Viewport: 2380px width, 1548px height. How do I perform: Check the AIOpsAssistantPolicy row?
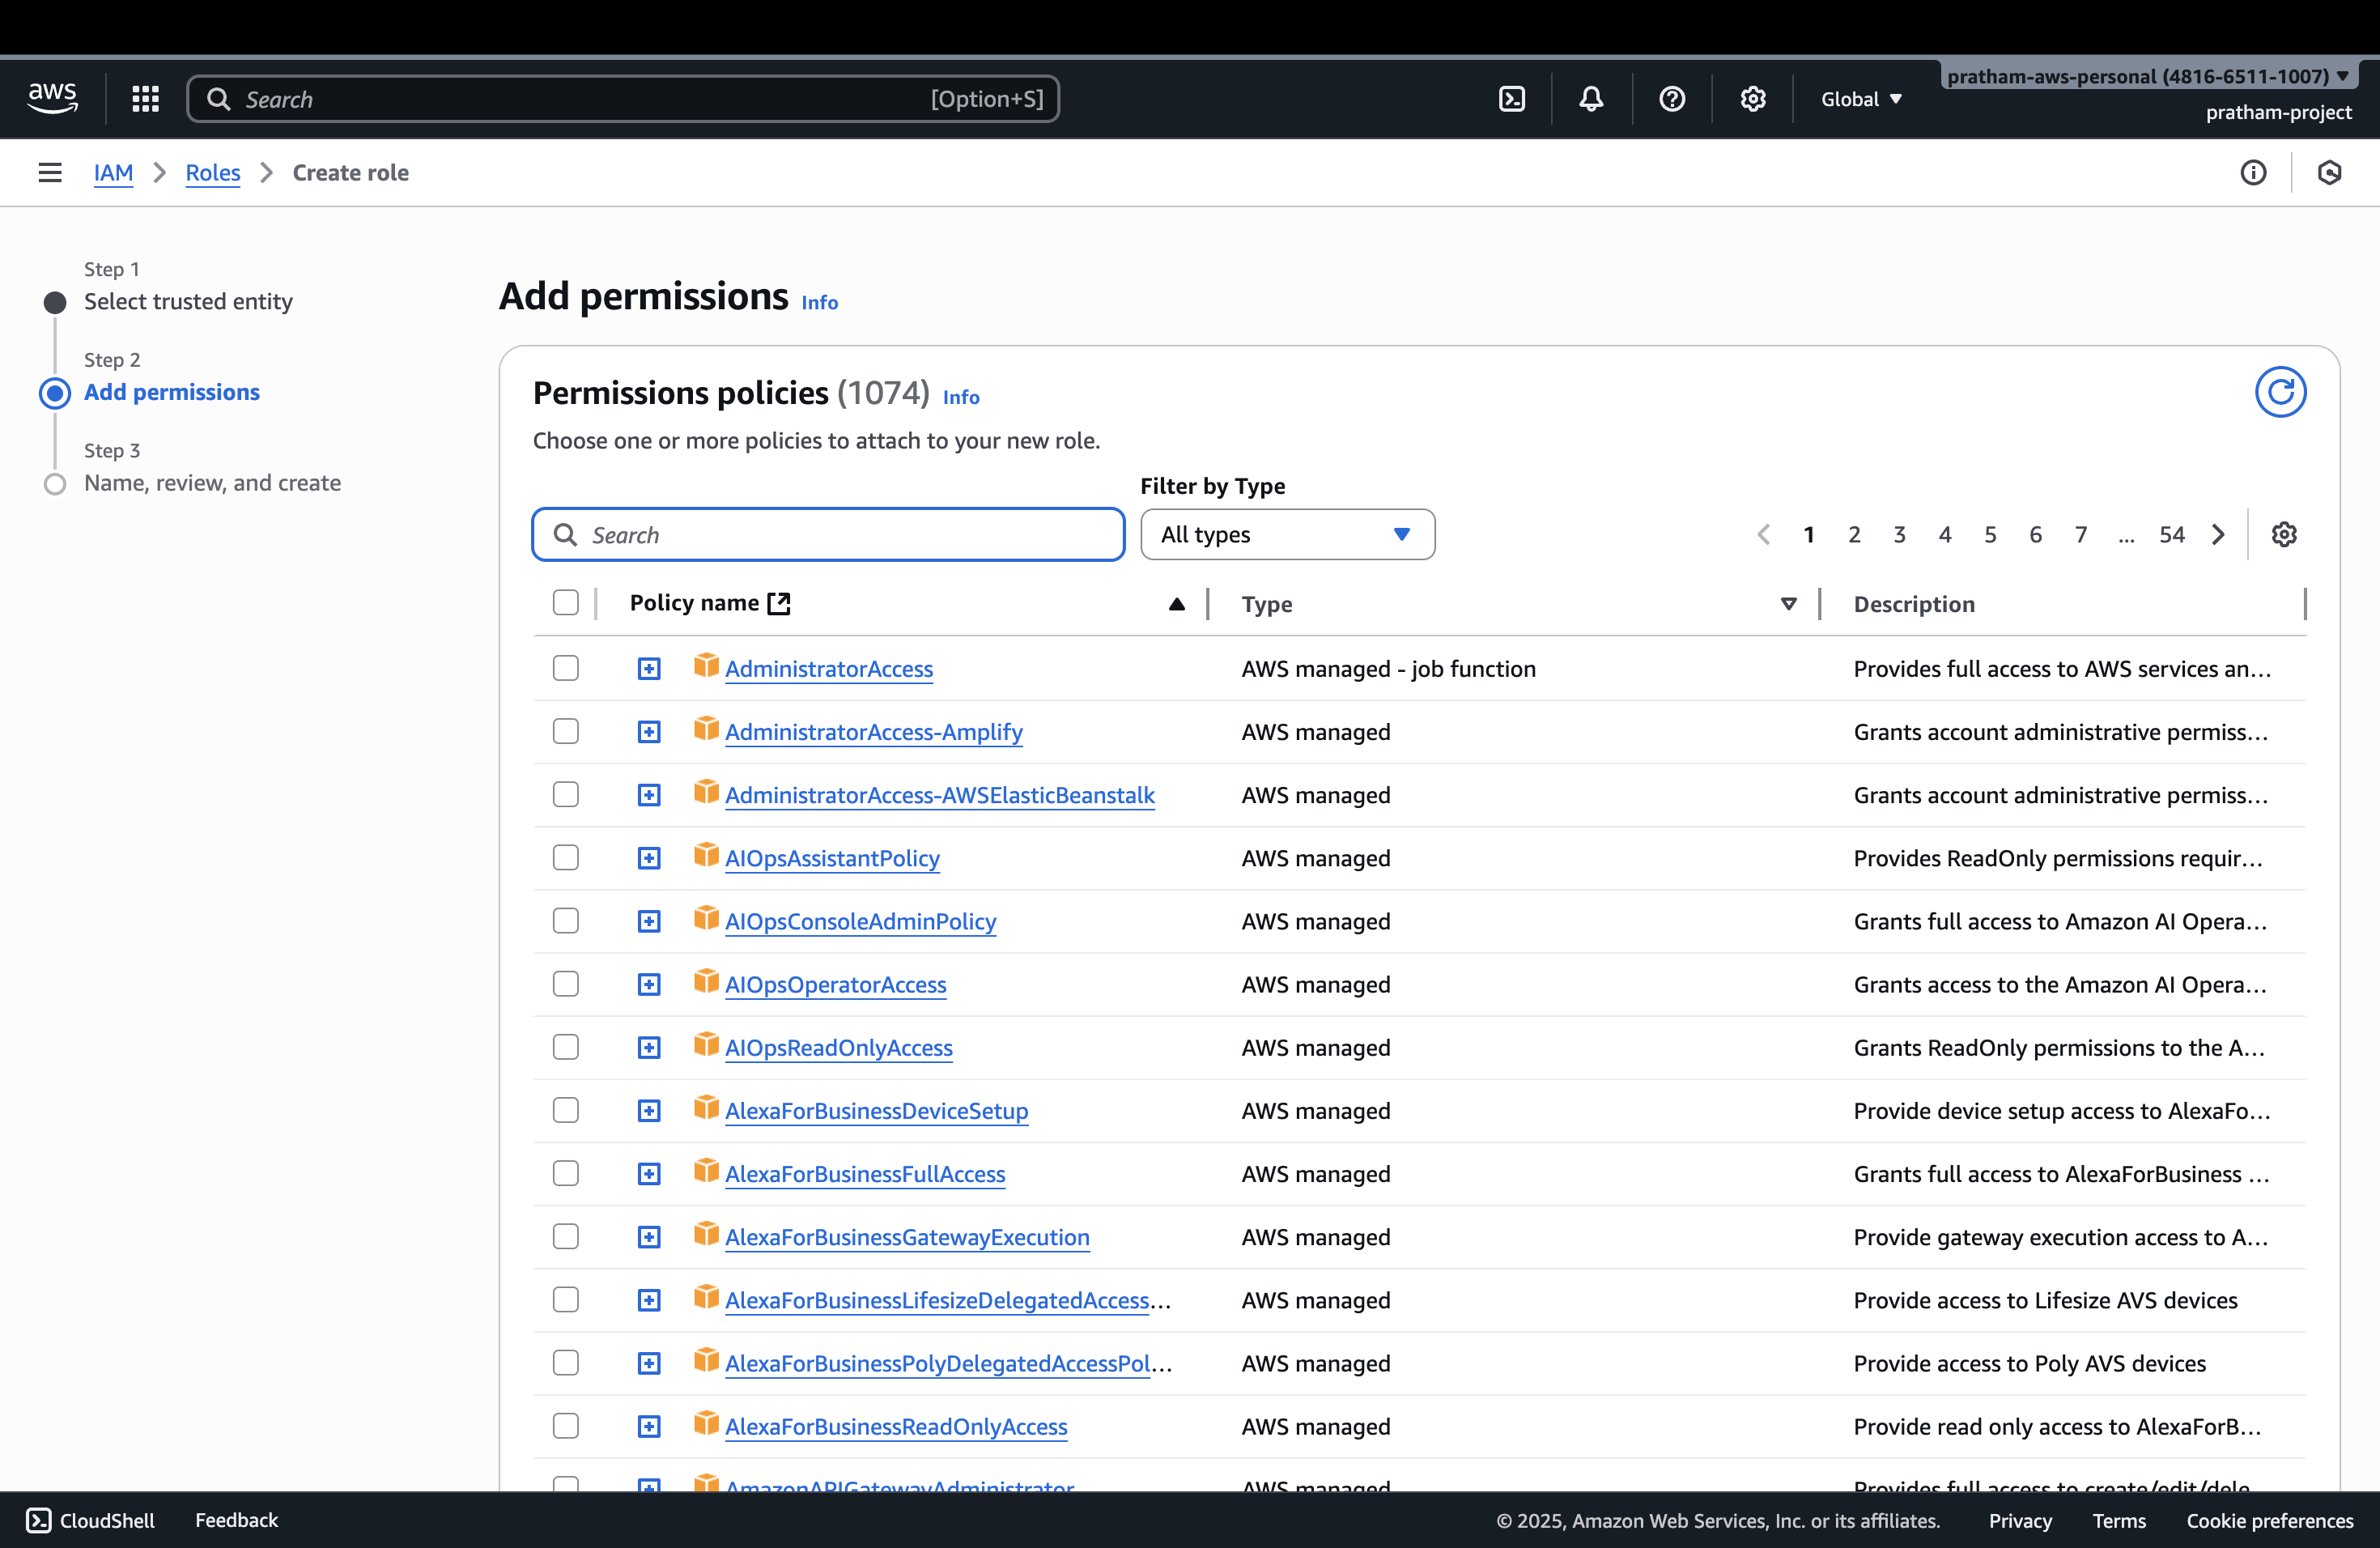(566, 857)
